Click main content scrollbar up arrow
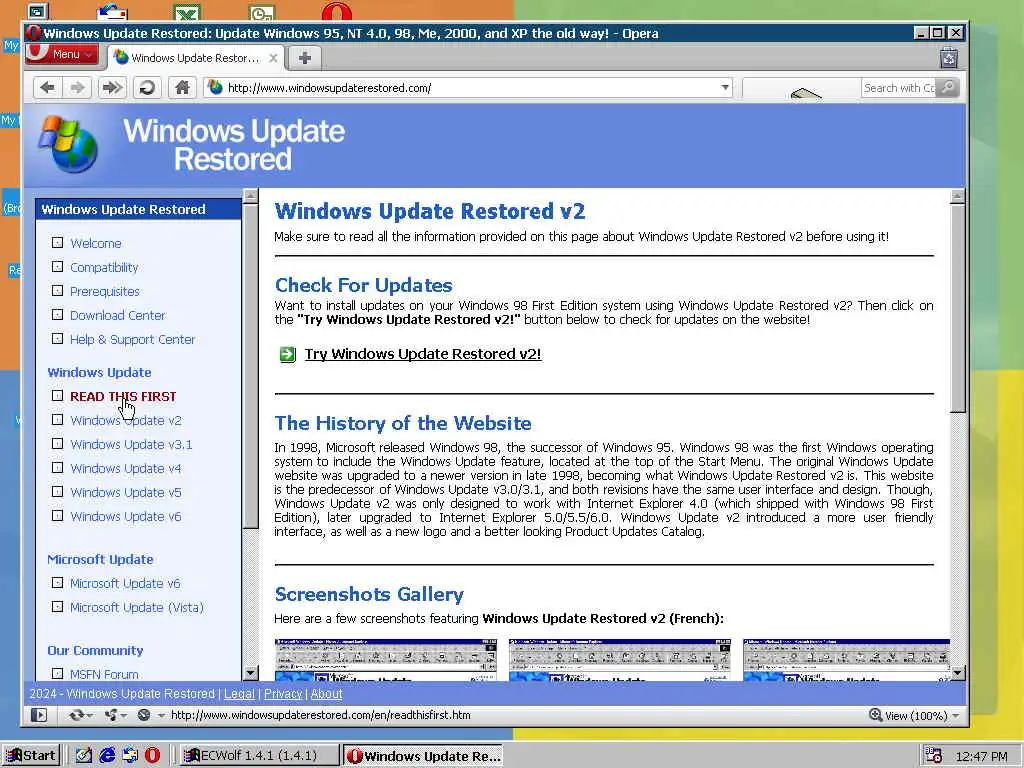The image size is (1024, 768). [x=957, y=196]
